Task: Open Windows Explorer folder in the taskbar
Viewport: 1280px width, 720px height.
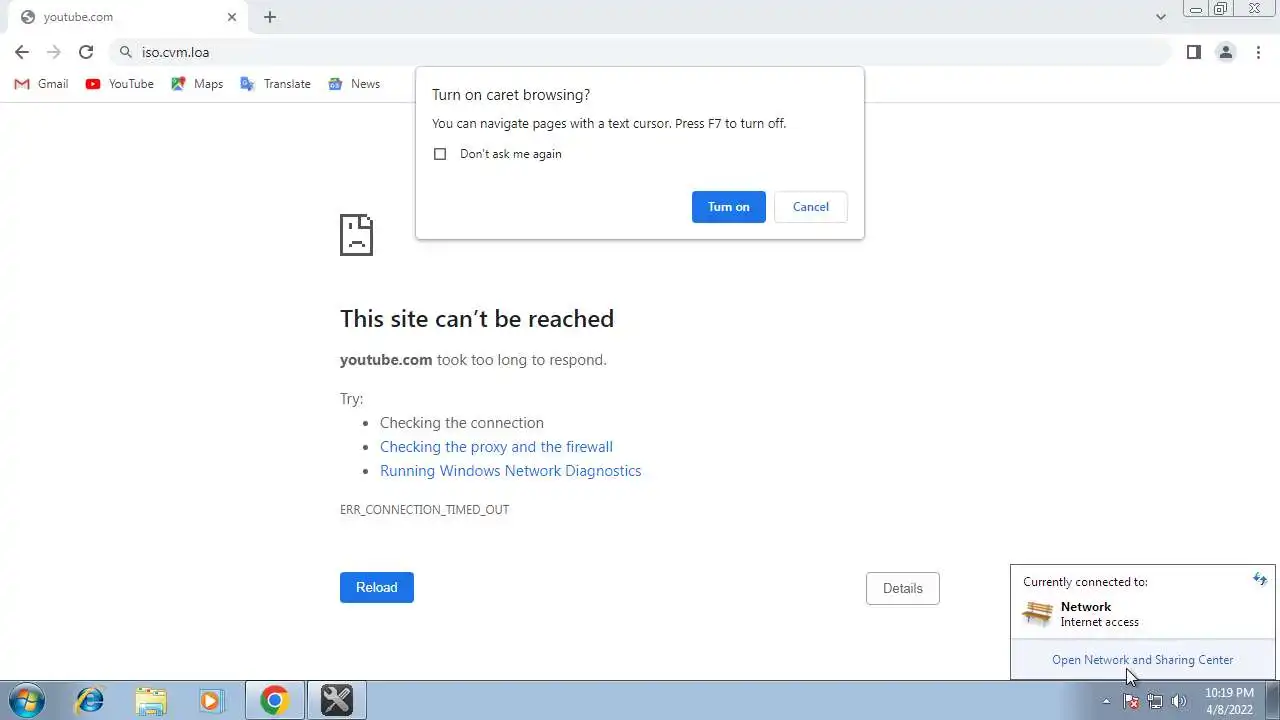Action: click(151, 701)
